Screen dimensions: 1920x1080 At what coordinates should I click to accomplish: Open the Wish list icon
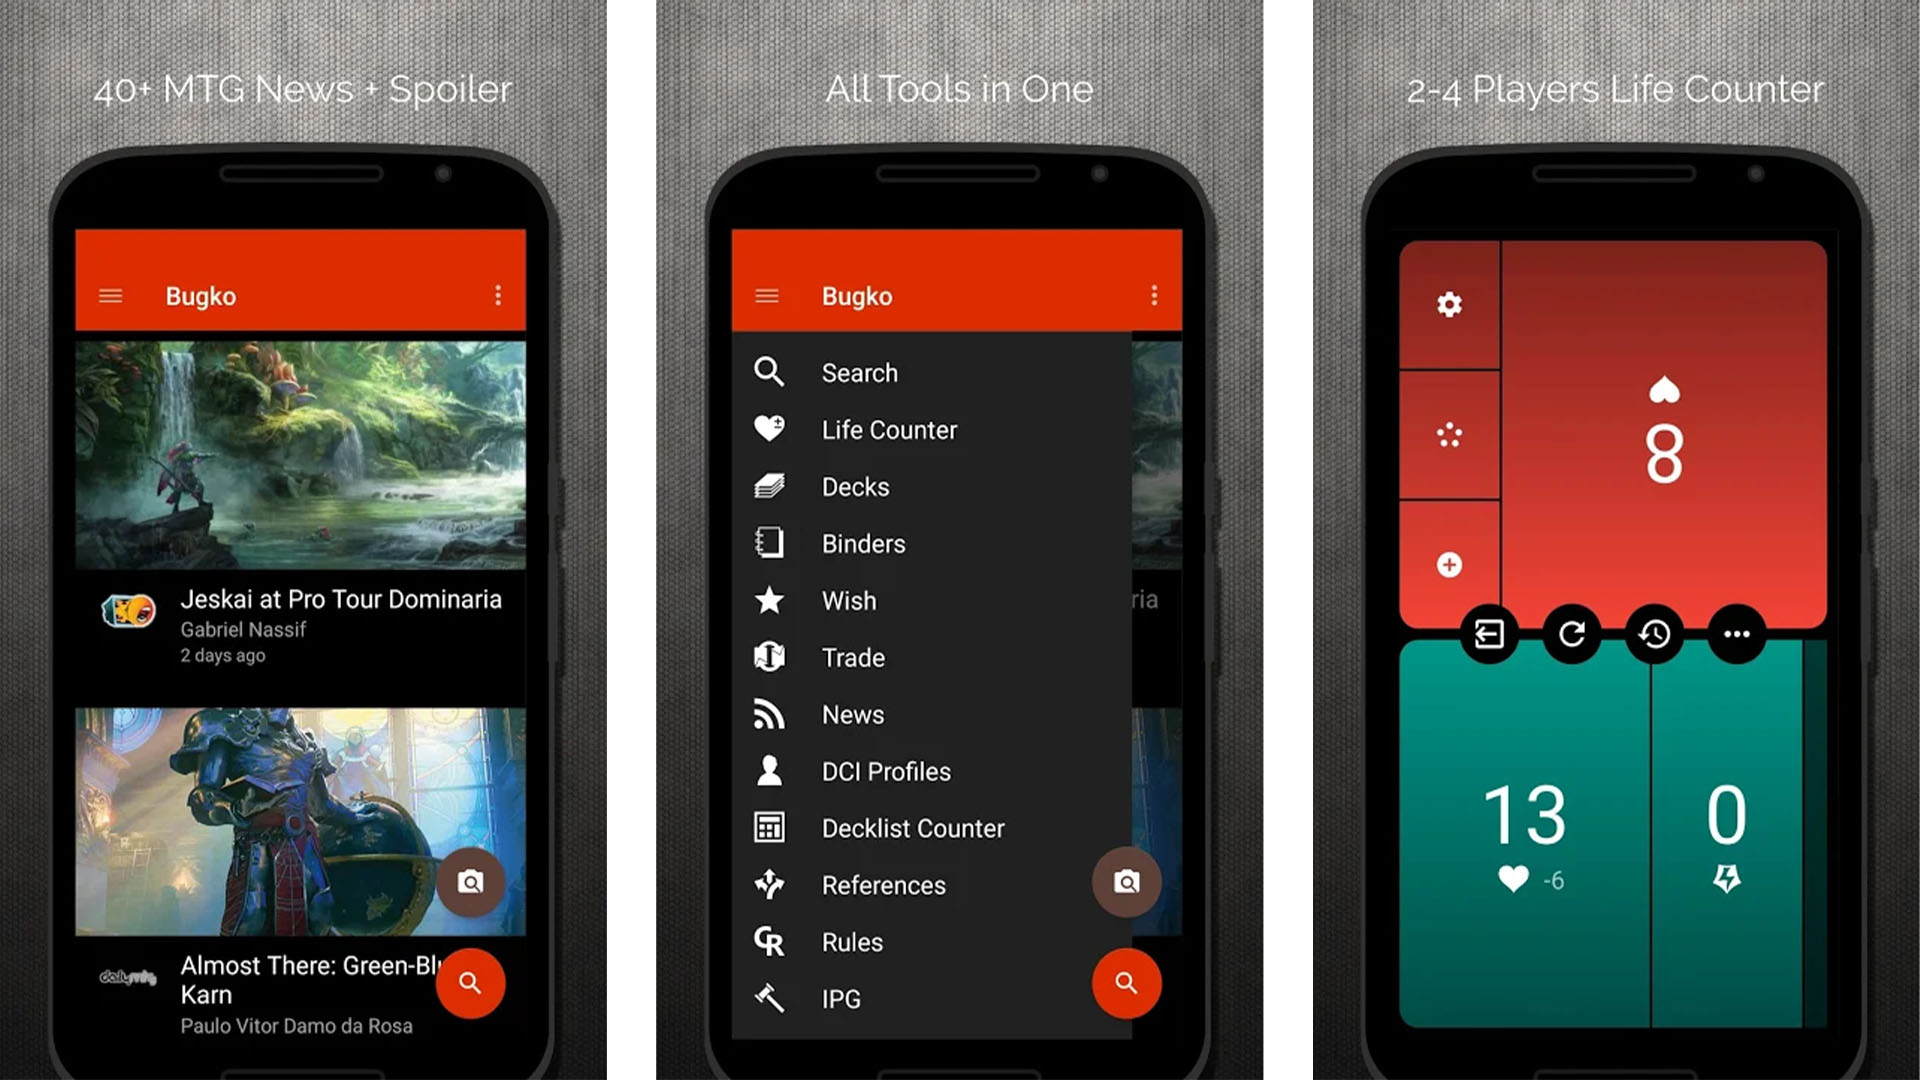[x=770, y=600]
